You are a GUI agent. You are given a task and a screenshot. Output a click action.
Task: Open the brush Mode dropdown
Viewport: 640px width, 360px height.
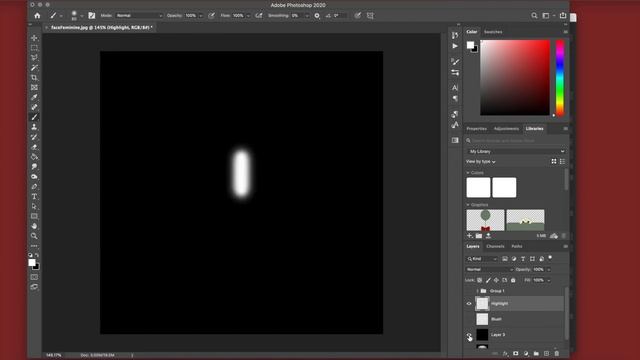click(139, 16)
